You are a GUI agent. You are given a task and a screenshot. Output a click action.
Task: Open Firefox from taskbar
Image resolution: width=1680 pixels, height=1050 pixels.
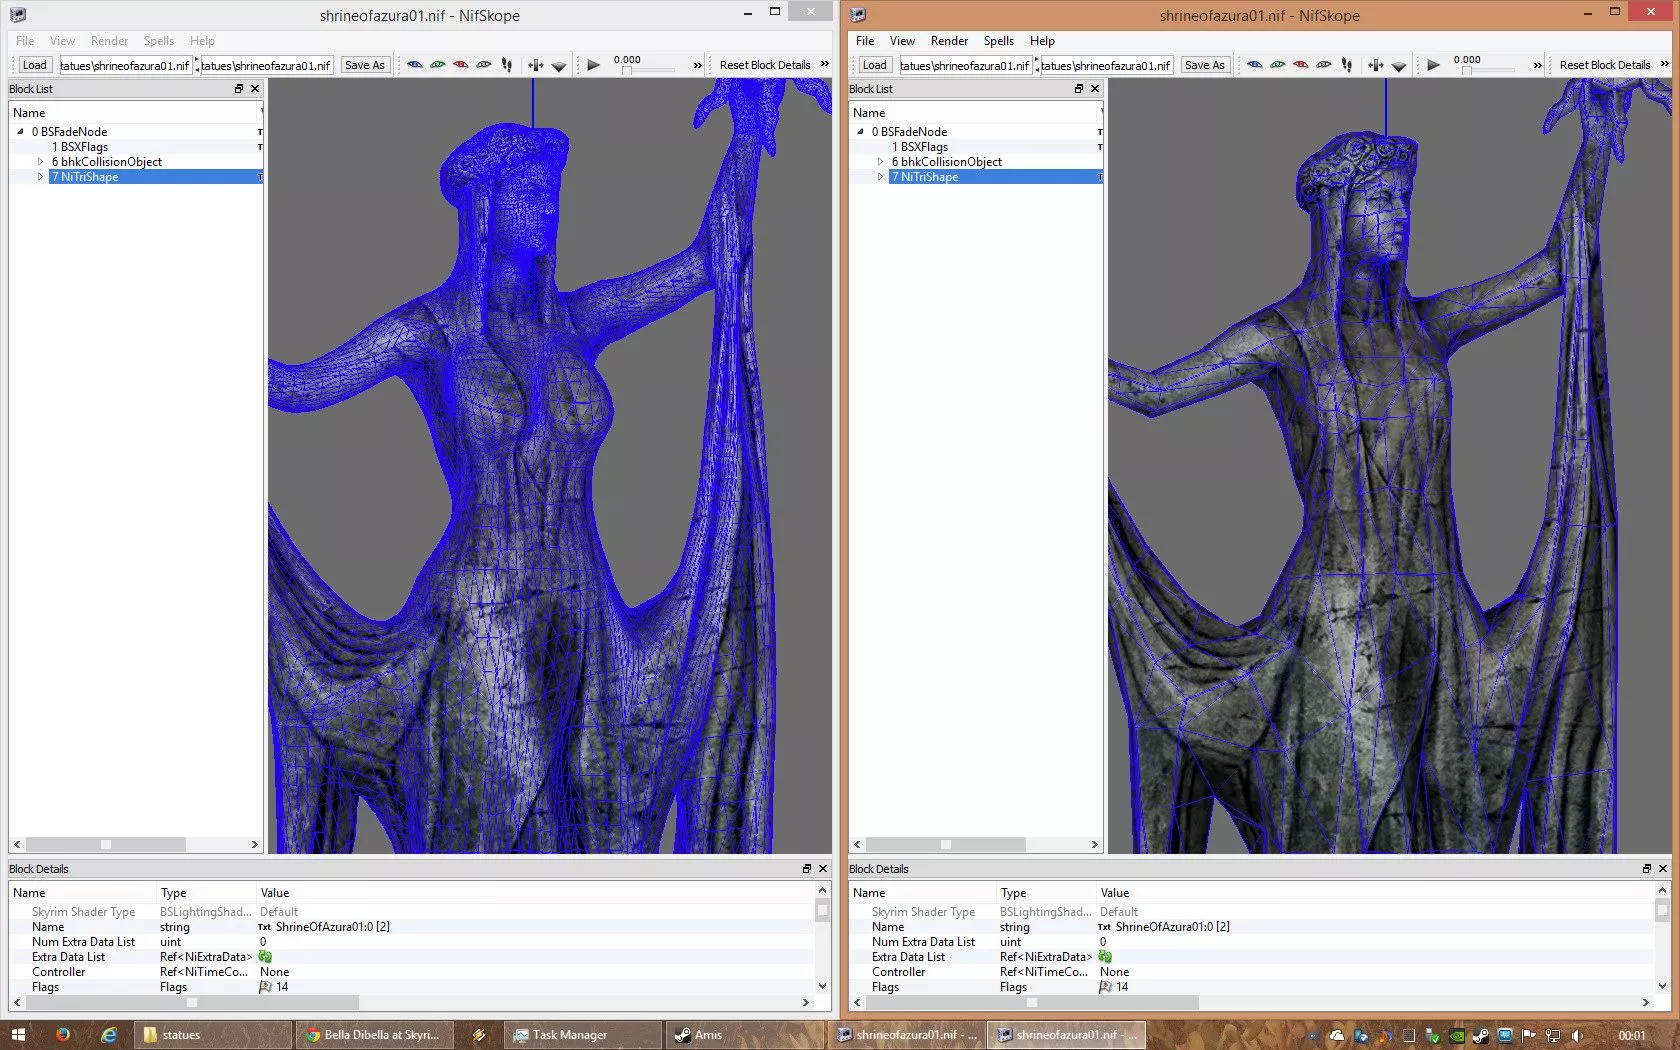63,1035
